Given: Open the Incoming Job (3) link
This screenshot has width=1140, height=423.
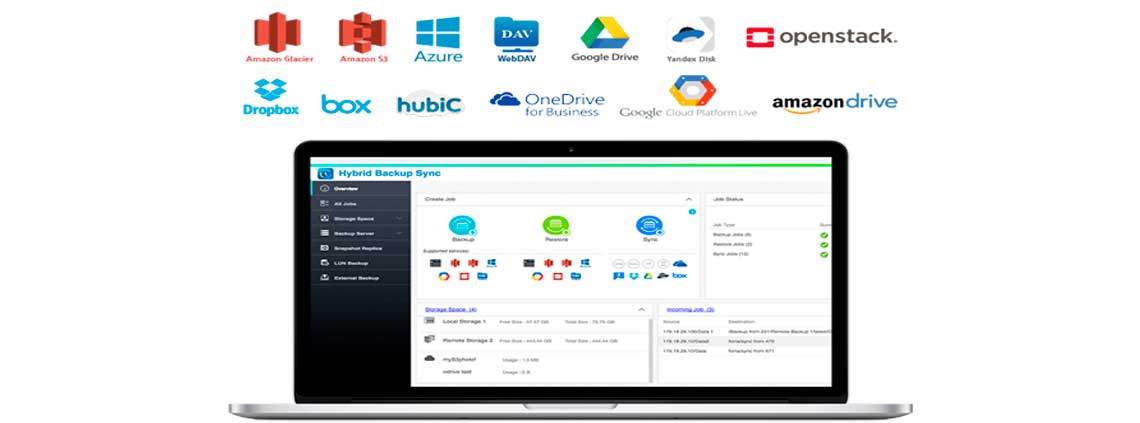Looking at the screenshot, I should point(691,310).
